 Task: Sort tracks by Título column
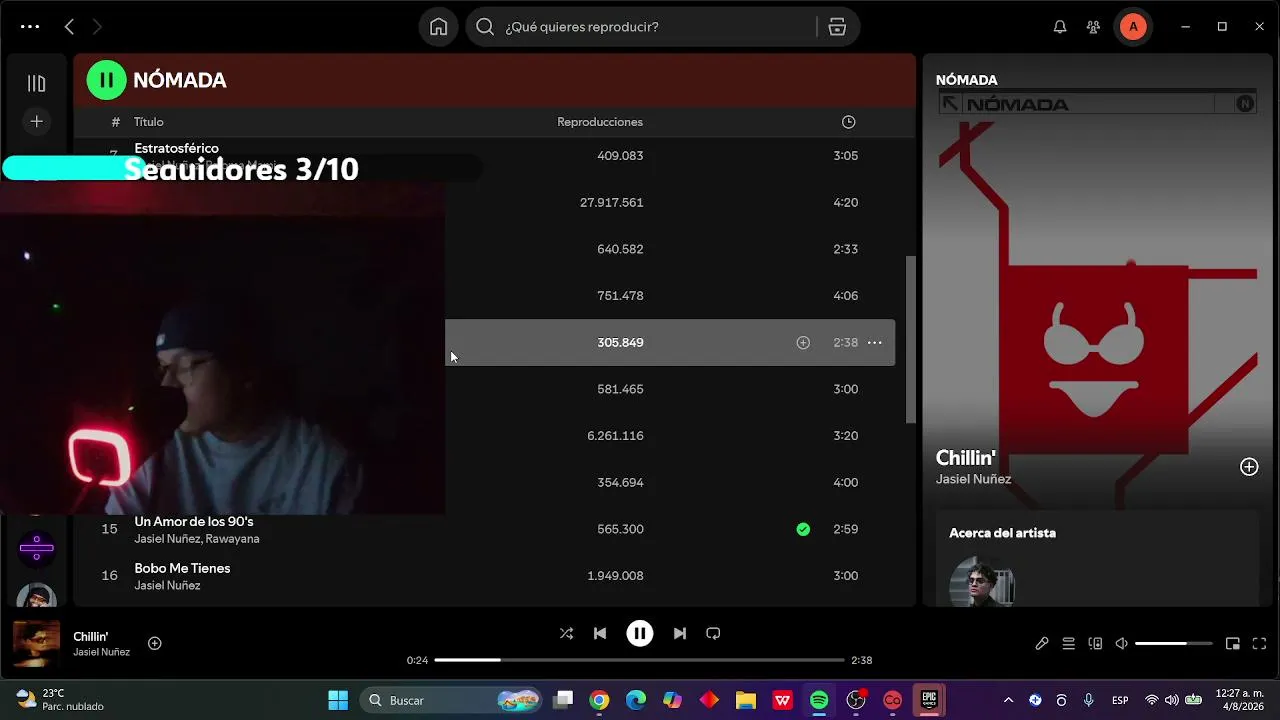(149, 122)
